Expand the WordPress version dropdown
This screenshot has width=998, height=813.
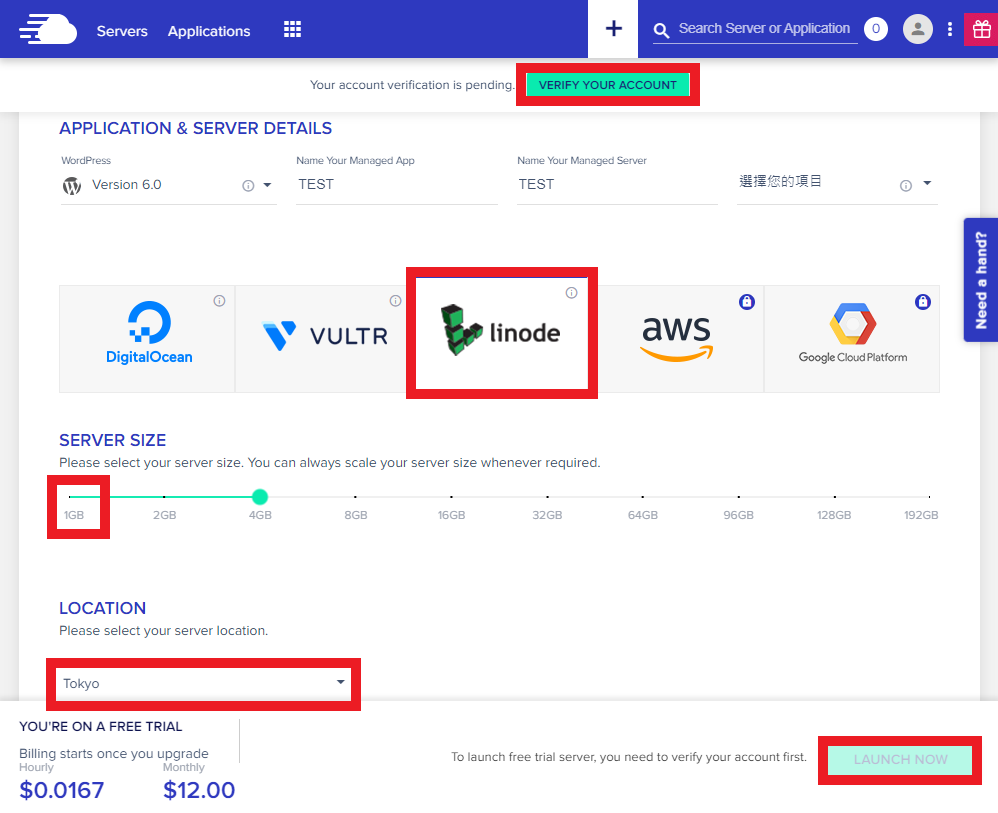pyautogui.click(x=267, y=185)
